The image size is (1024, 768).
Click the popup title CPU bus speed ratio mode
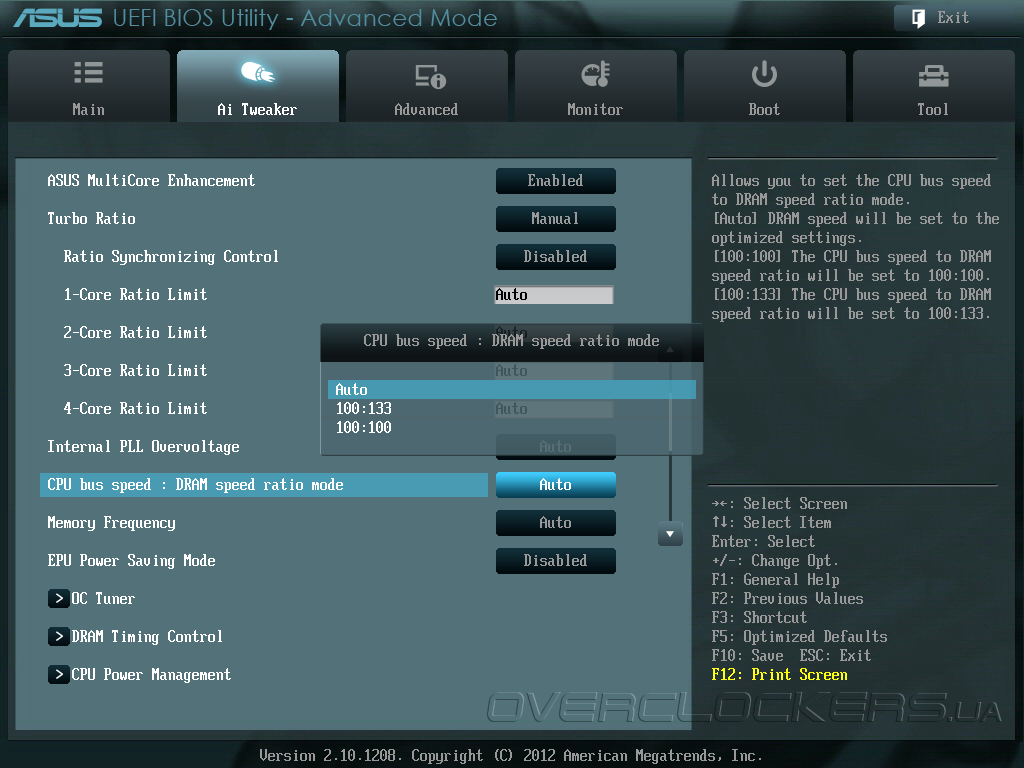pyautogui.click(x=511, y=341)
